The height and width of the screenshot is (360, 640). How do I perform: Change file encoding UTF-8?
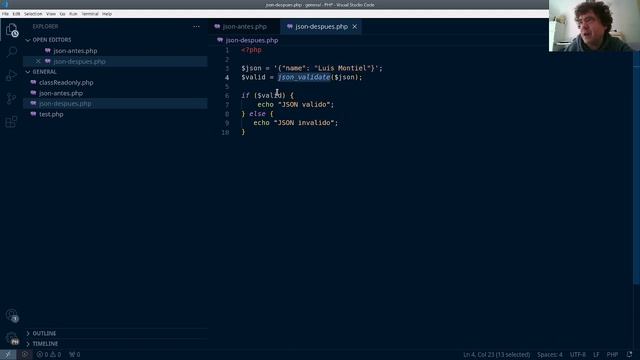578,355
